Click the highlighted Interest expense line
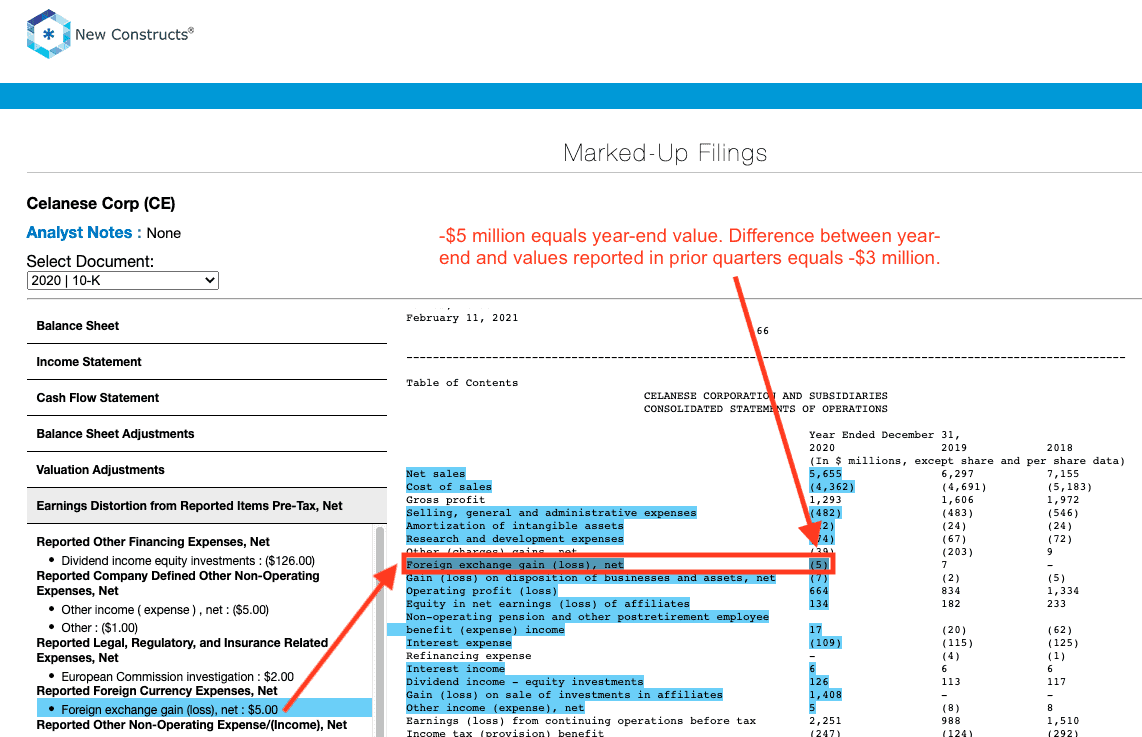 459,643
